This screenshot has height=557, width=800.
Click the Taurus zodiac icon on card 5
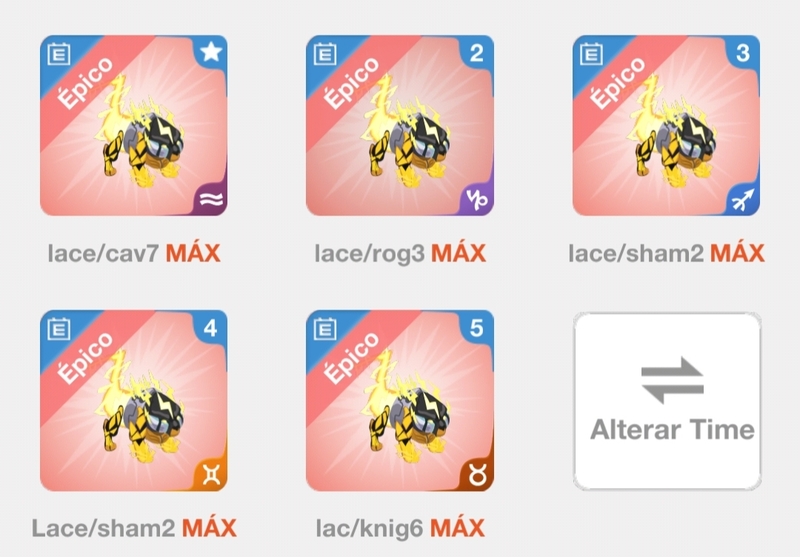[478, 475]
